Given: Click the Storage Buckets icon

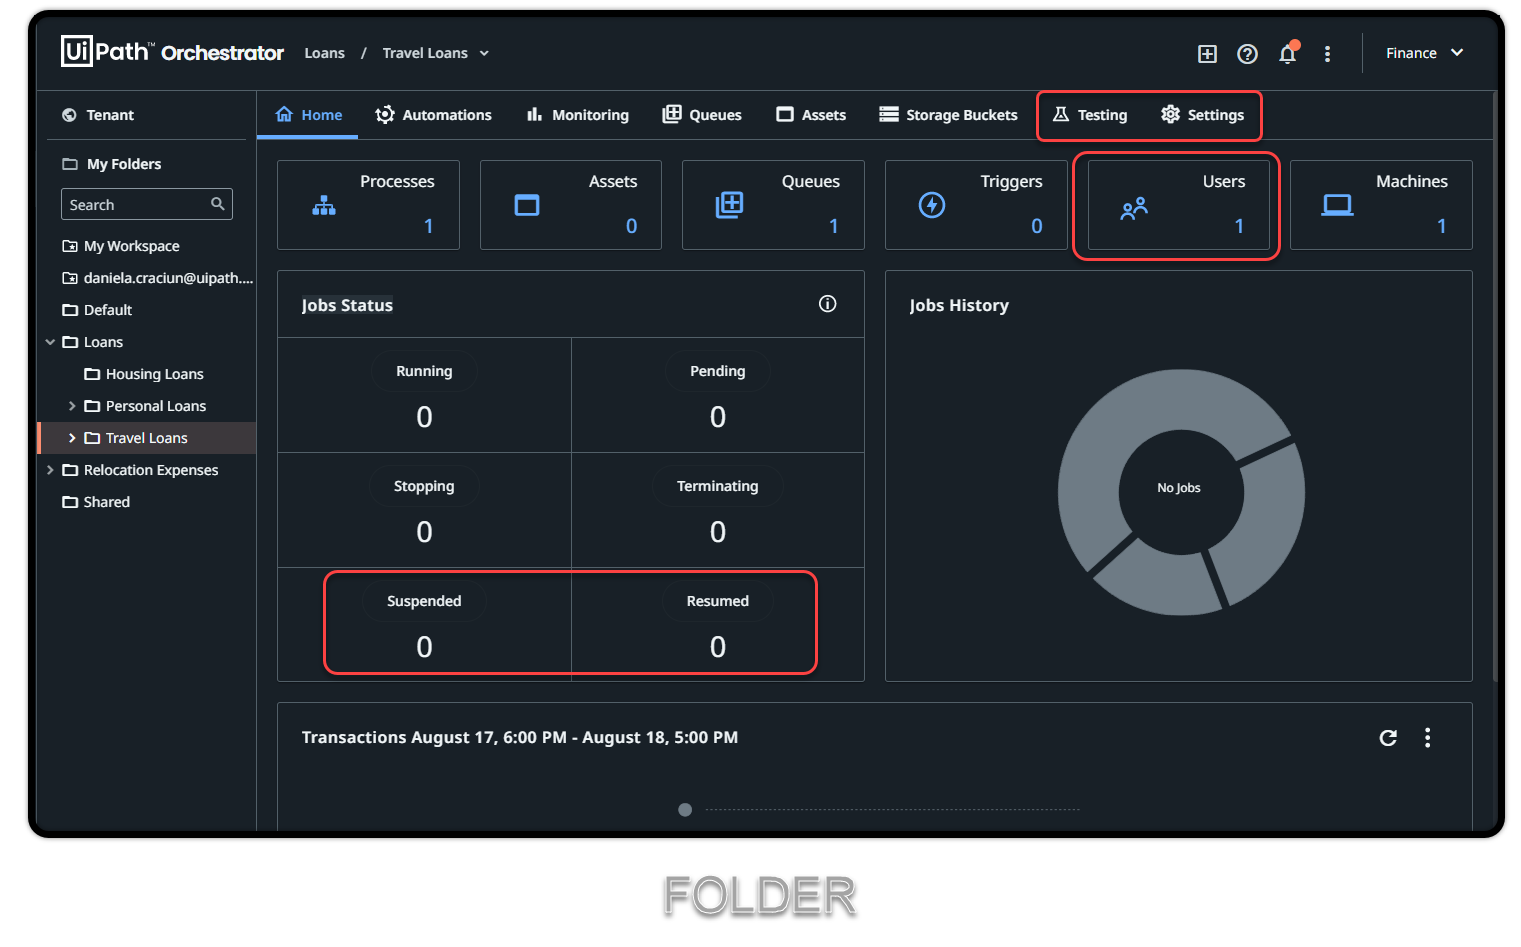Looking at the screenshot, I should [889, 114].
